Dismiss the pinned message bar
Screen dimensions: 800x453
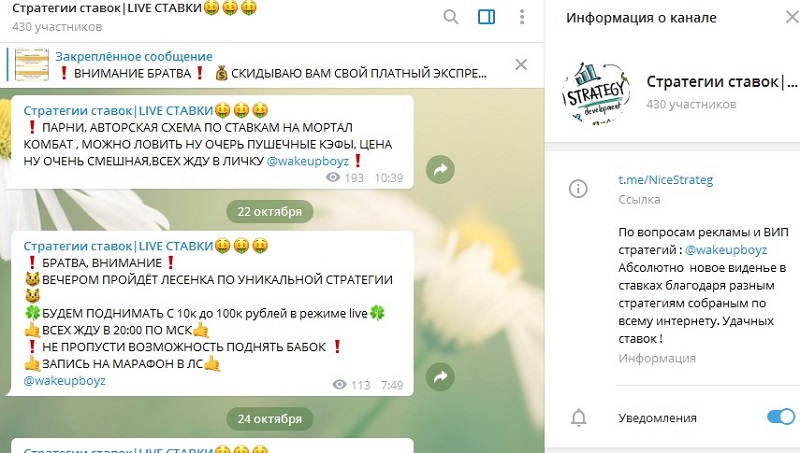point(521,64)
